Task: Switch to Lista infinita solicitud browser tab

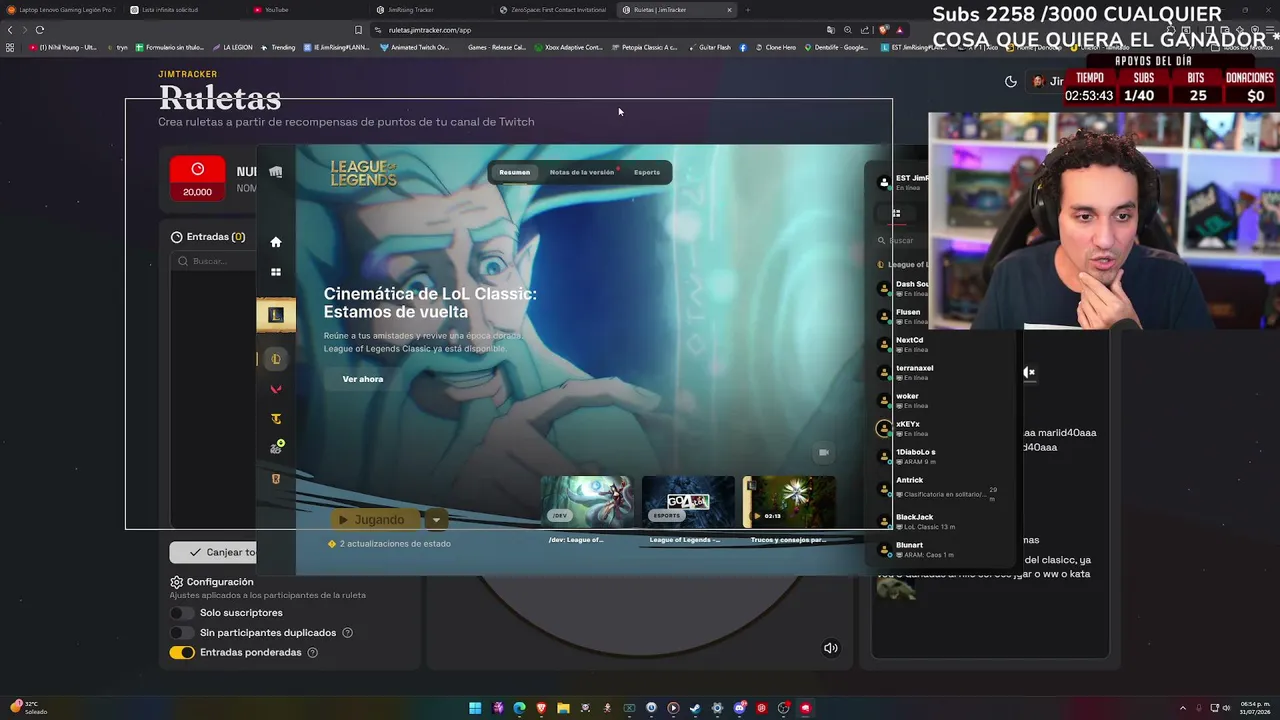Action: coord(183,10)
